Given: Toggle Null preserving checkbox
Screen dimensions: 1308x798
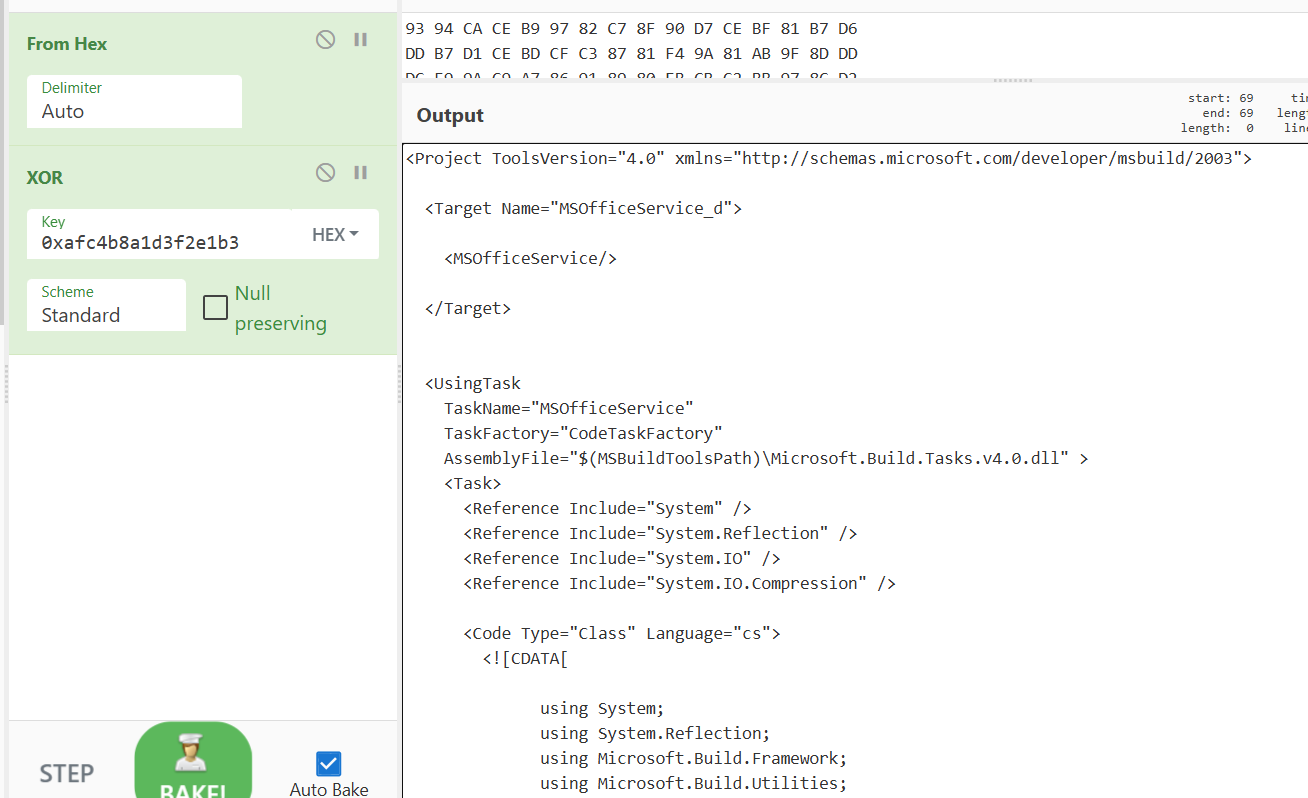Looking at the screenshot, I should coord(215,307).
